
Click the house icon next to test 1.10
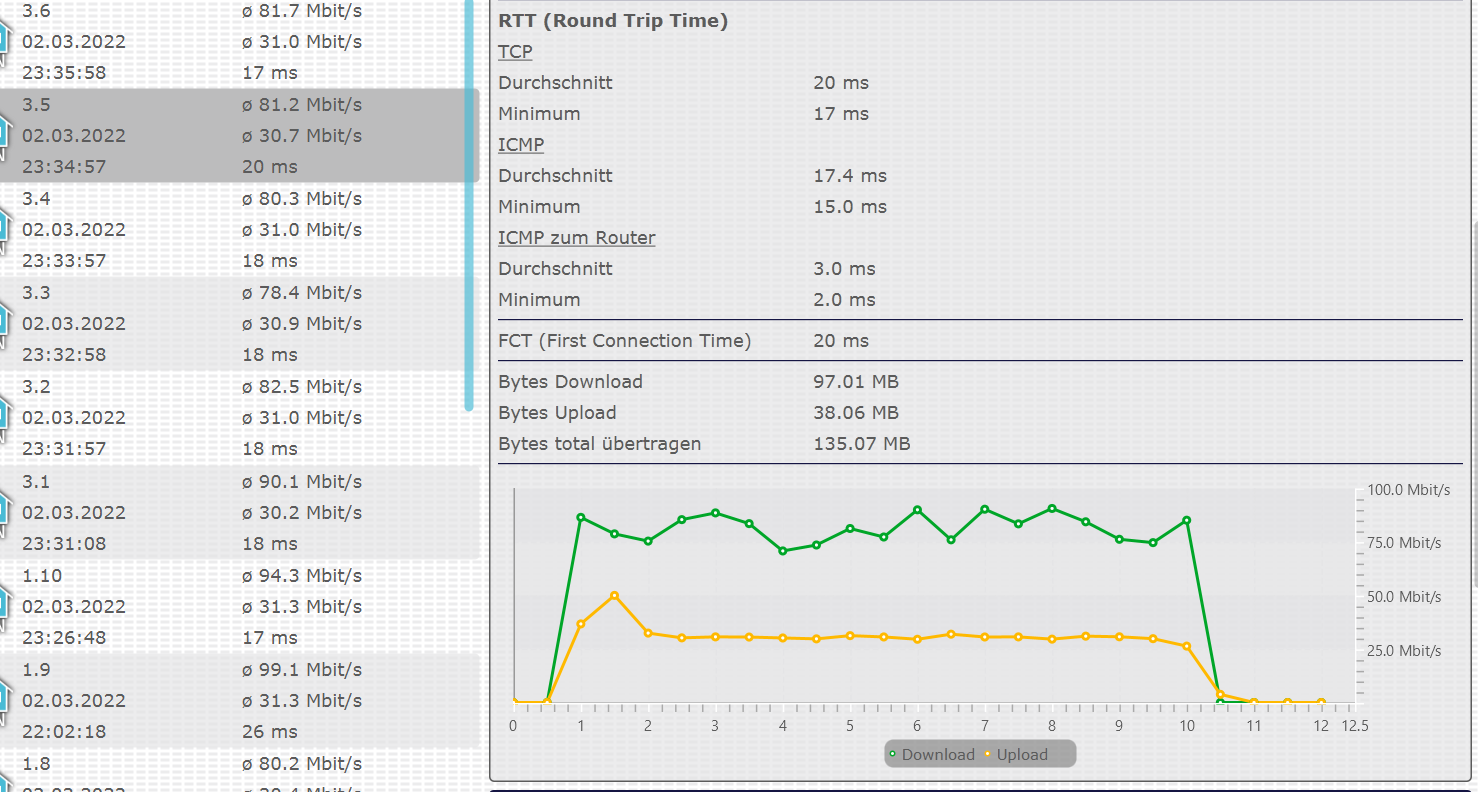3,605
